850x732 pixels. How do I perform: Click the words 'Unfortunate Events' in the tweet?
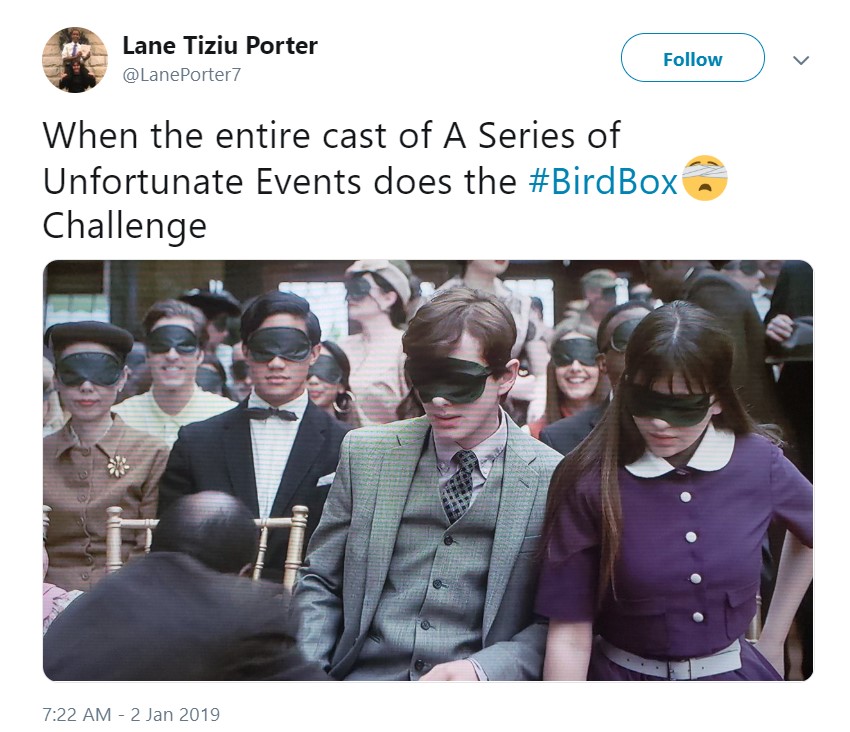click(x=201, y=181)
